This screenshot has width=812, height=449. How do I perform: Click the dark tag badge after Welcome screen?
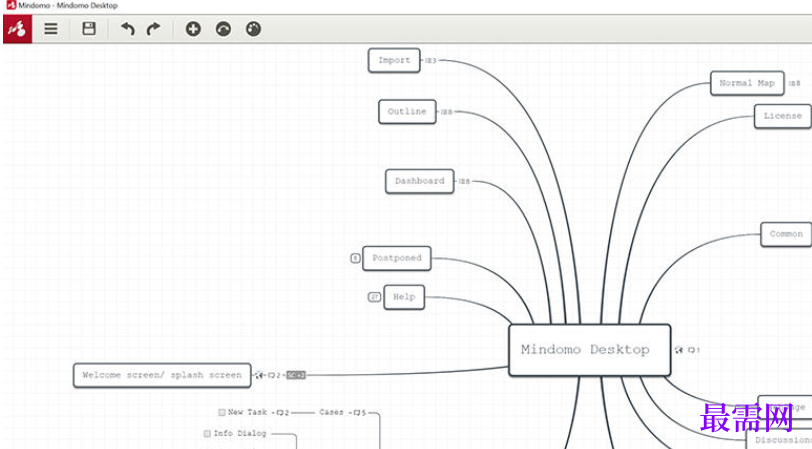coord(296,375)
